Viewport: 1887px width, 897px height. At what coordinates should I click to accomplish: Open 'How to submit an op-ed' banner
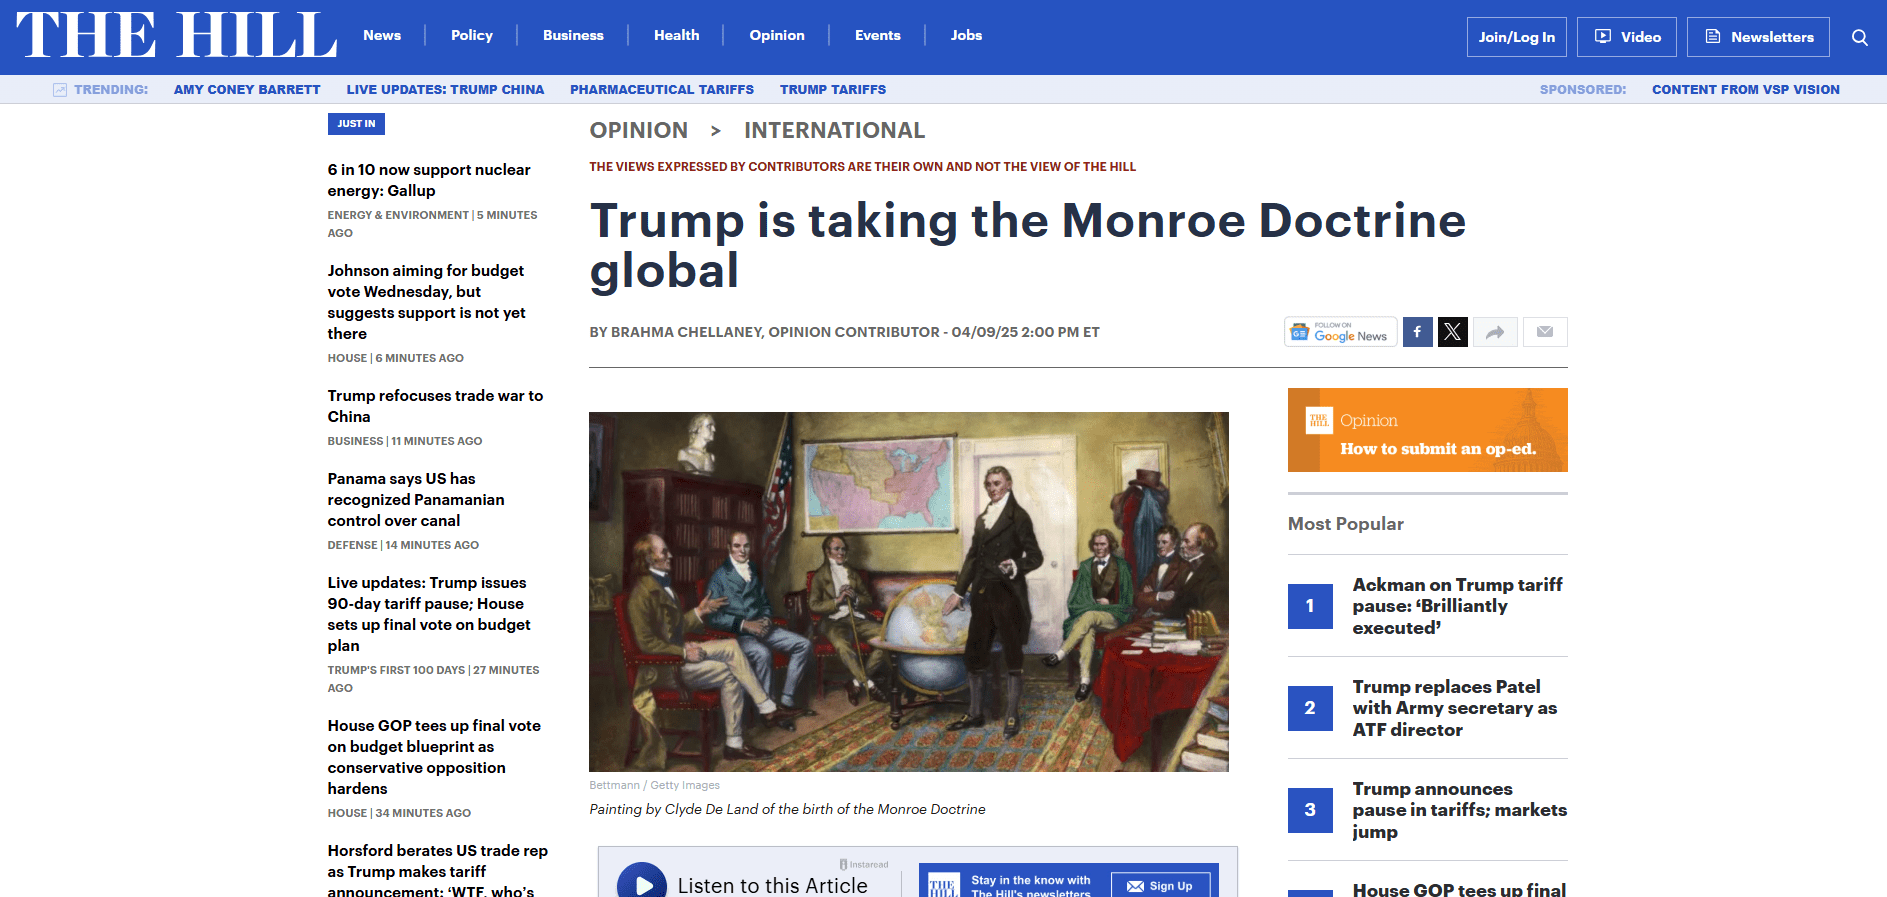(1427, 430)
